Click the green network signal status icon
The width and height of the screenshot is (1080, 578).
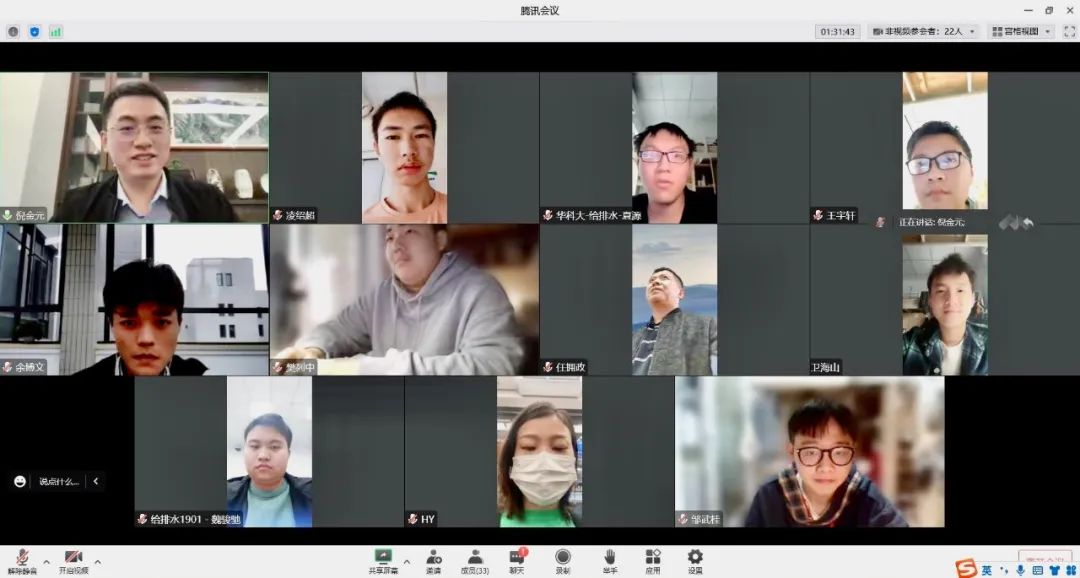click(x=56, y=32)
